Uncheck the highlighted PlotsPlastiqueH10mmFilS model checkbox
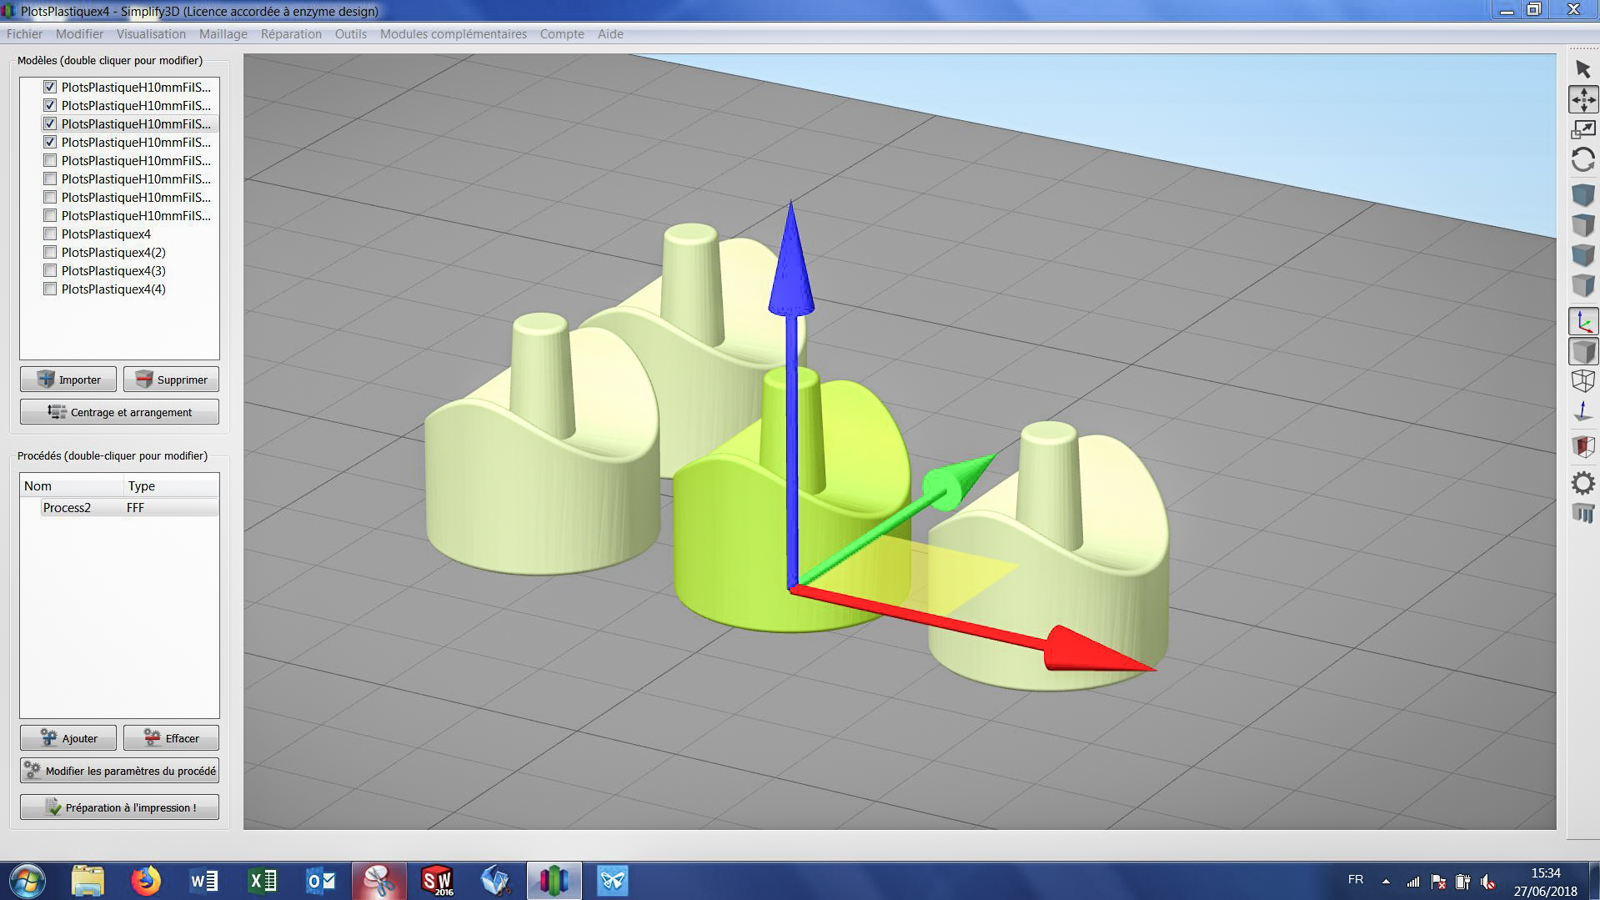1600x900 pixels. [x=50, y=124]
